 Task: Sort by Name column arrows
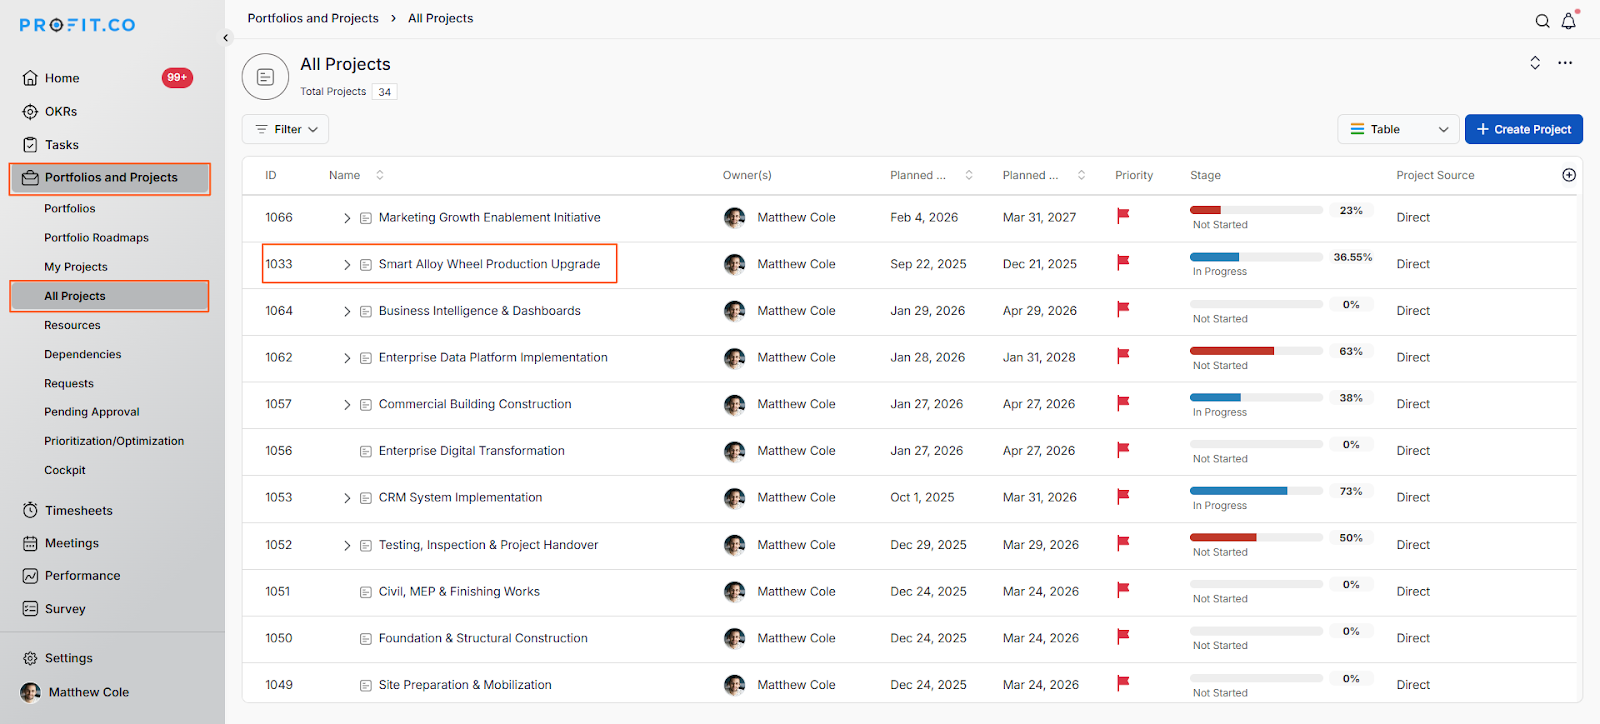pos(380,175)
